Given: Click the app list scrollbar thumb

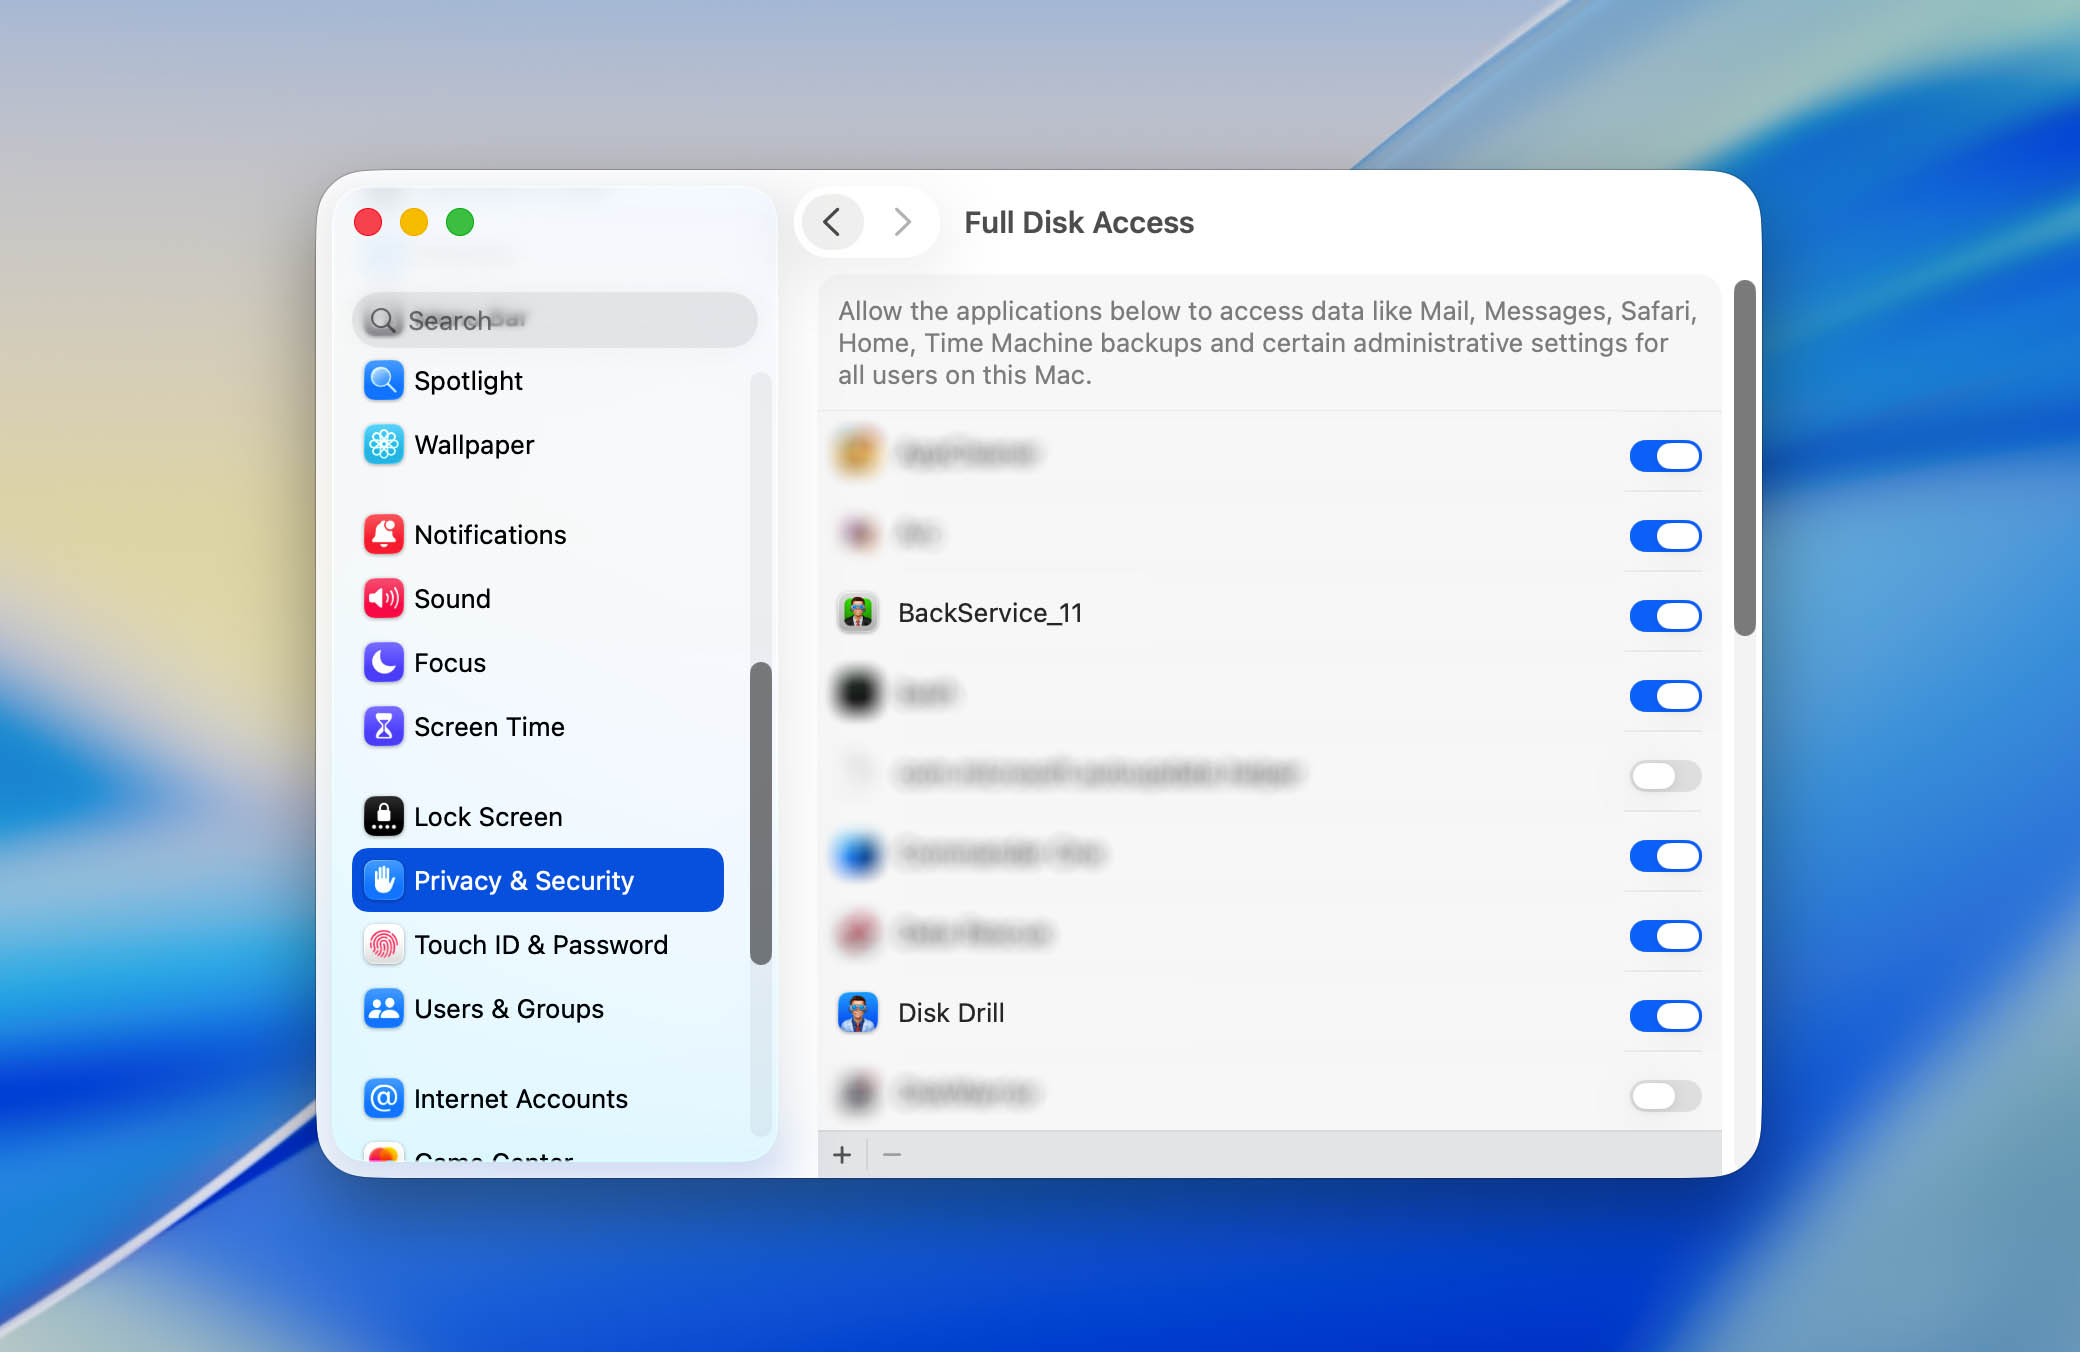Looking at the screenshot, I should tap(1745, 457).
